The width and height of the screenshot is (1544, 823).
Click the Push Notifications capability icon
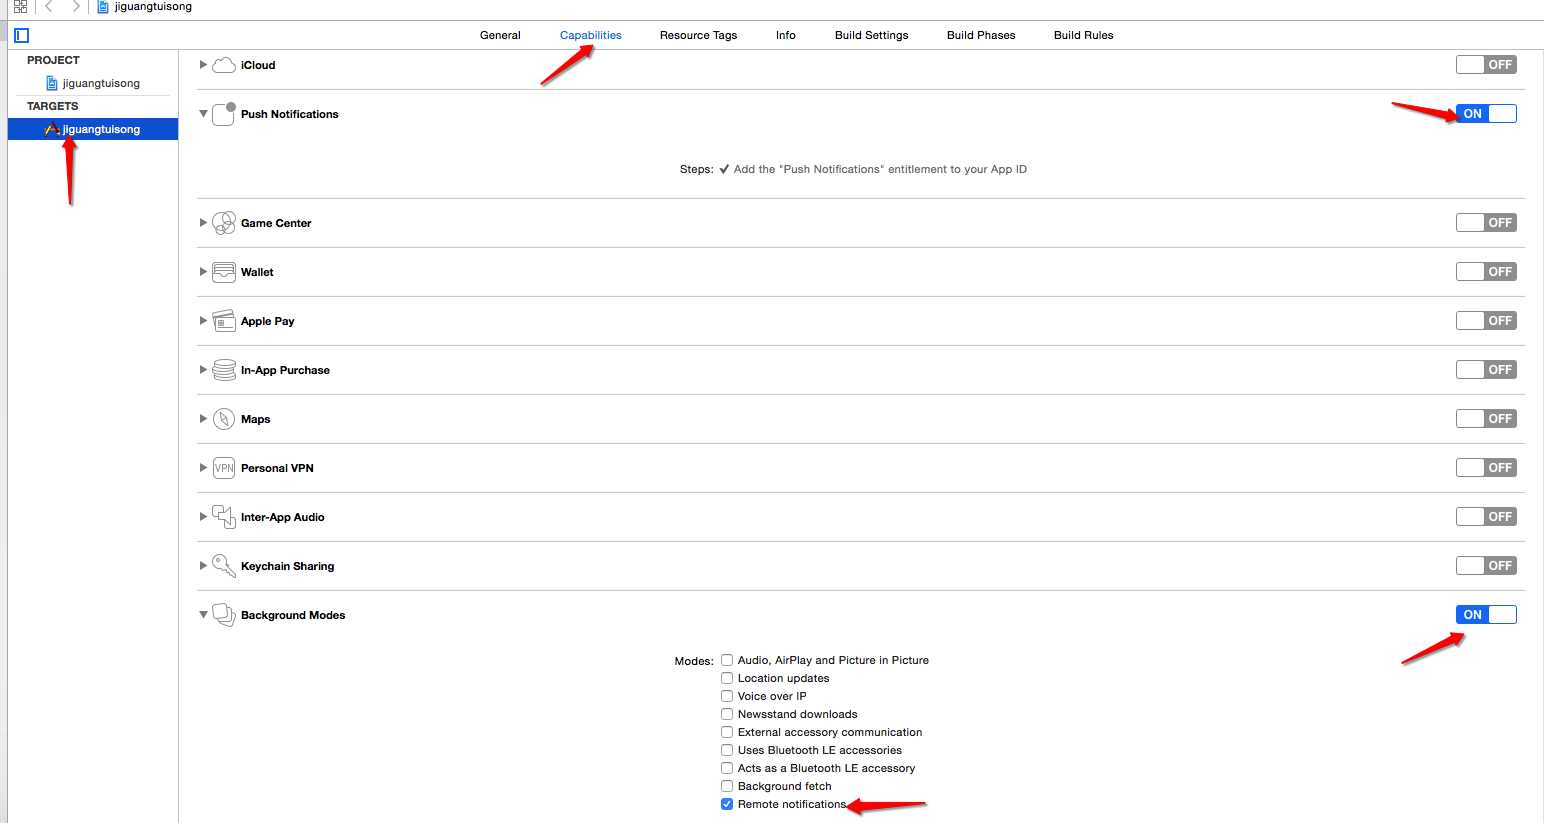[x=224, y=113]
